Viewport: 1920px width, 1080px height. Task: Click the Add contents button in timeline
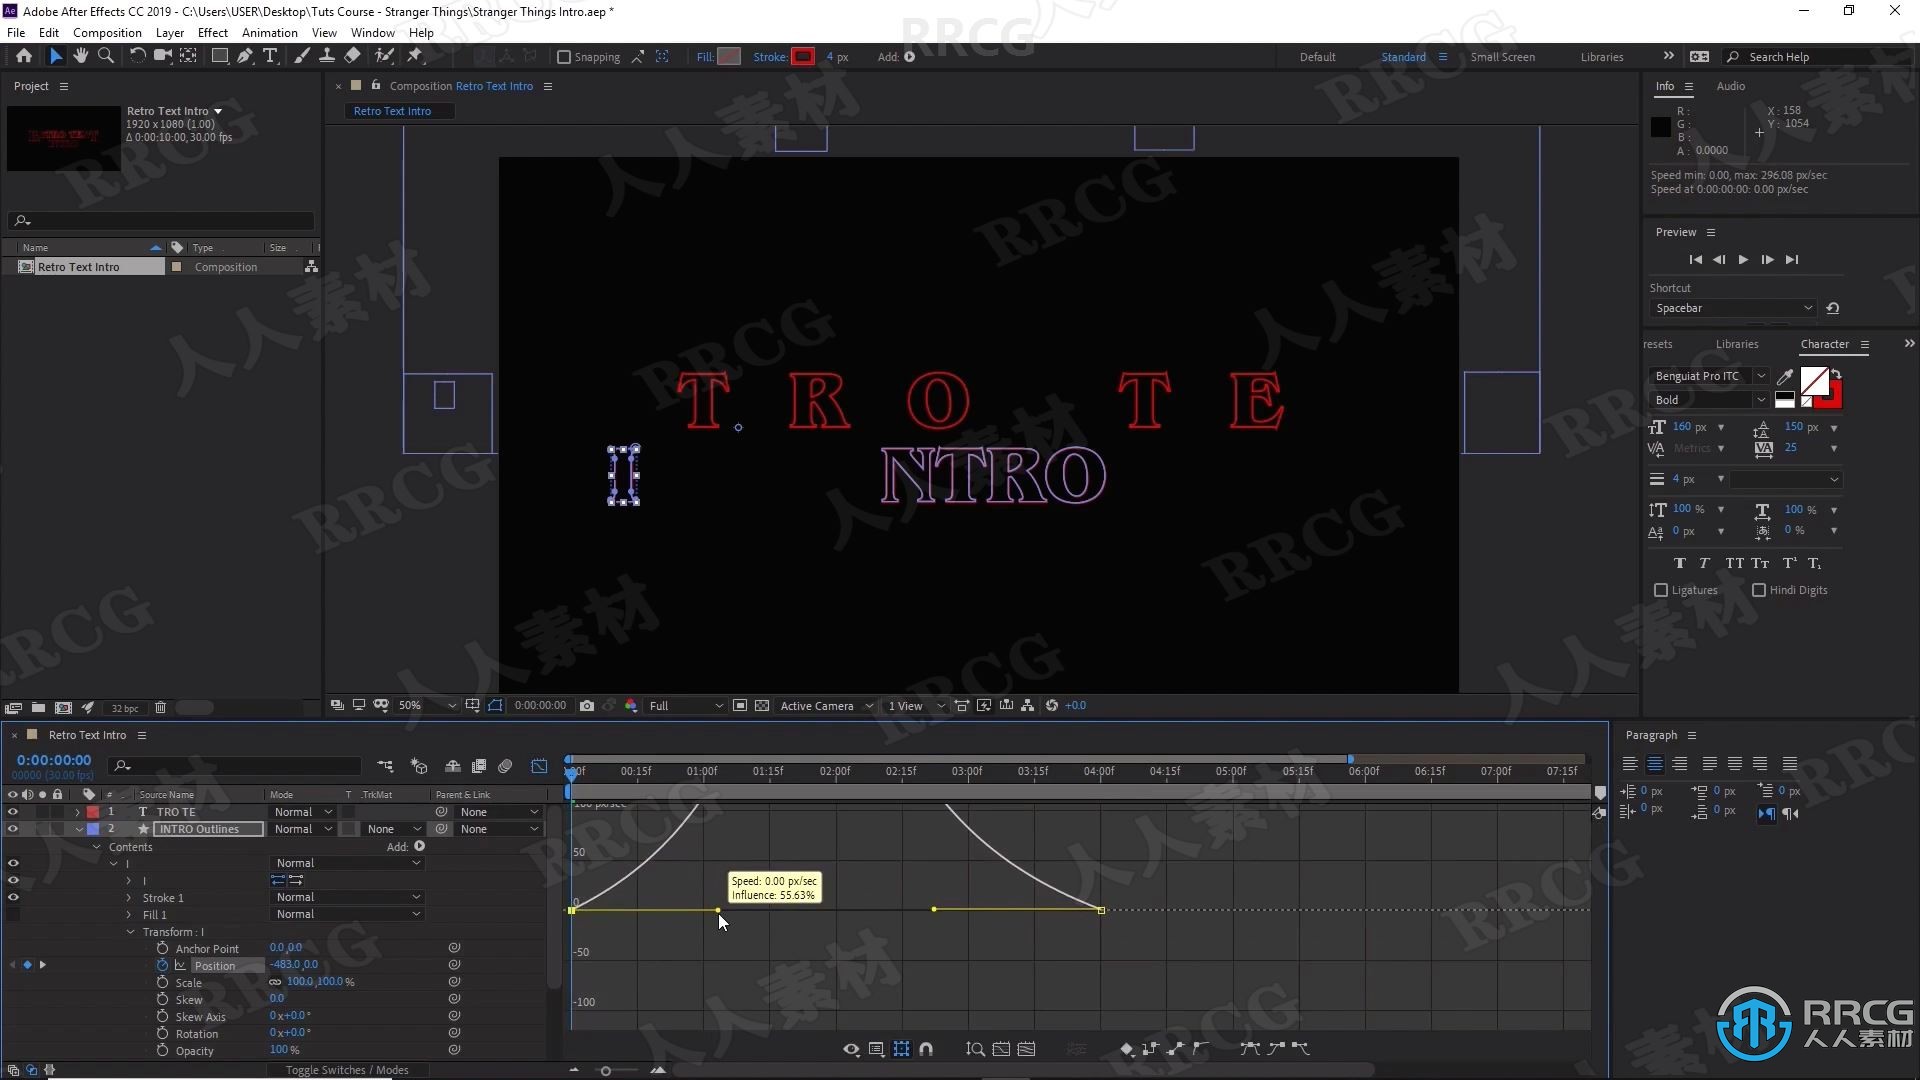(x=419, y=847)
